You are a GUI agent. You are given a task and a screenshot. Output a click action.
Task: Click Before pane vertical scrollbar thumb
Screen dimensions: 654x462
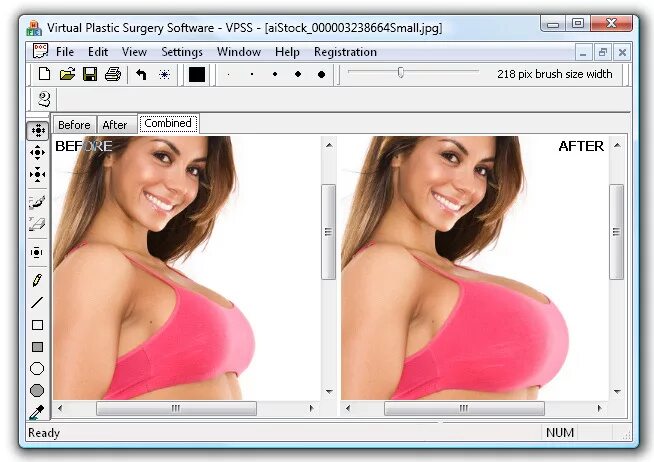(x=329, y=232)
